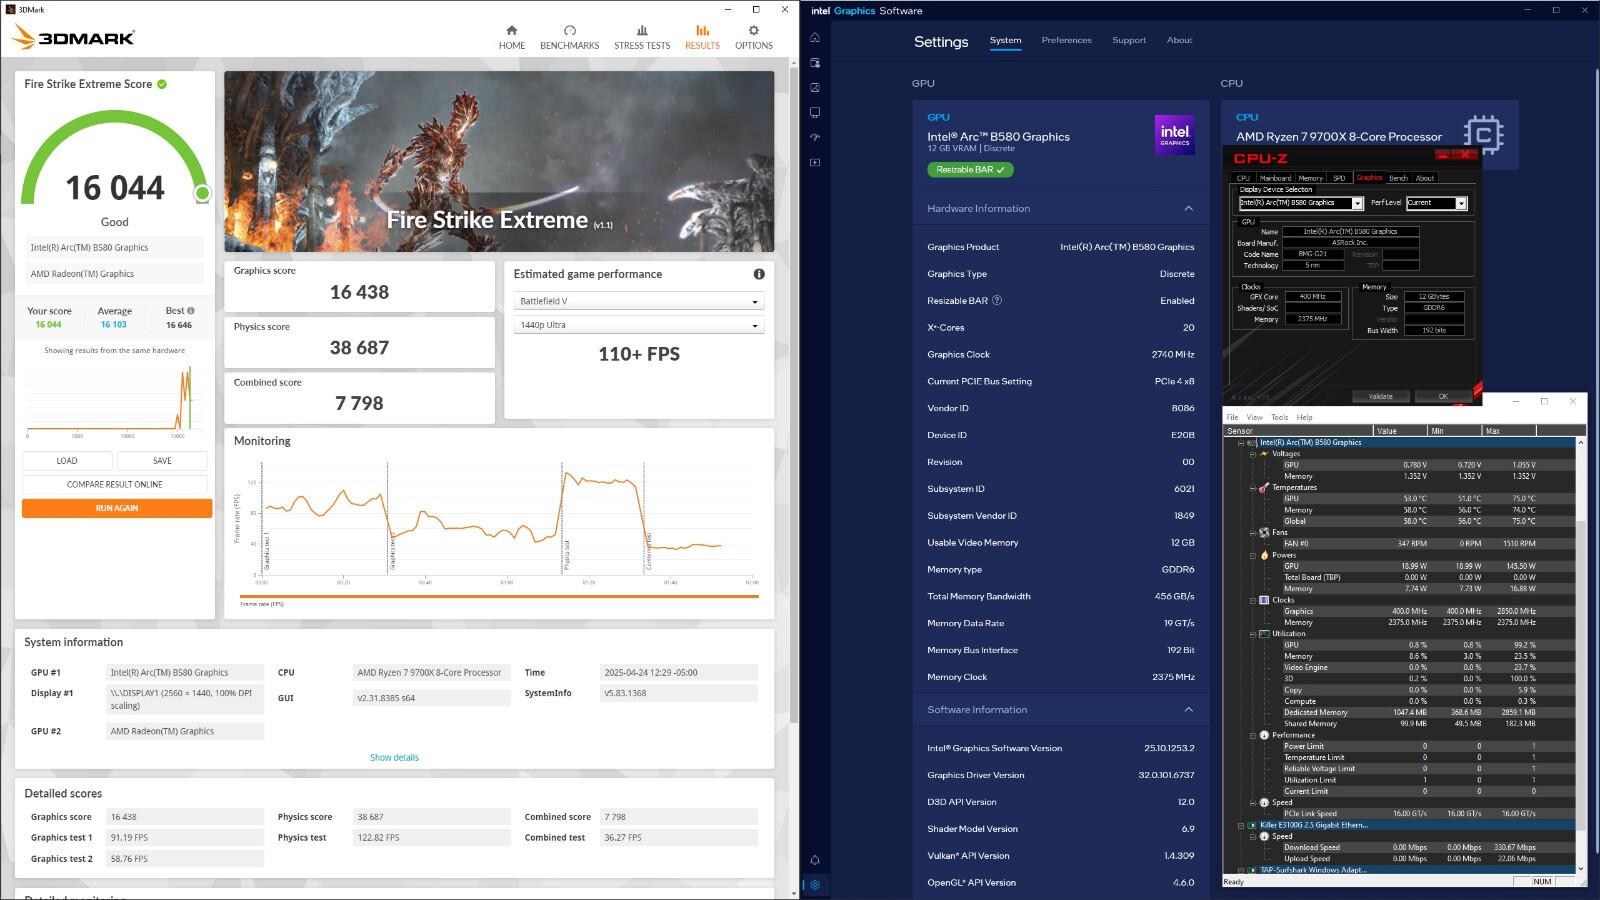Open the 1440p Ultra resolution dropdown

[x=638, y=325]
